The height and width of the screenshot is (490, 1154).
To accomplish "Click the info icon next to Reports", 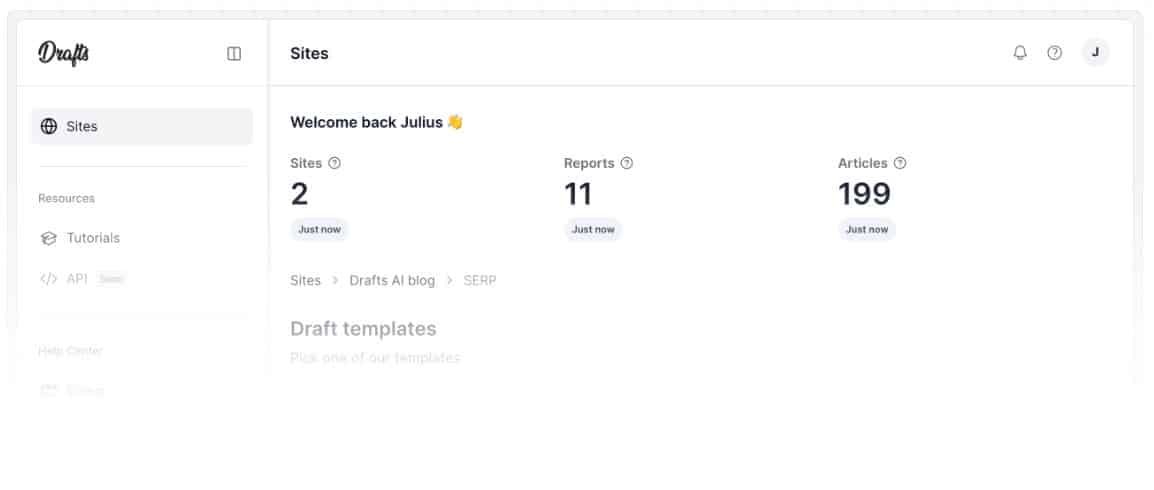I will click(627, 163).
